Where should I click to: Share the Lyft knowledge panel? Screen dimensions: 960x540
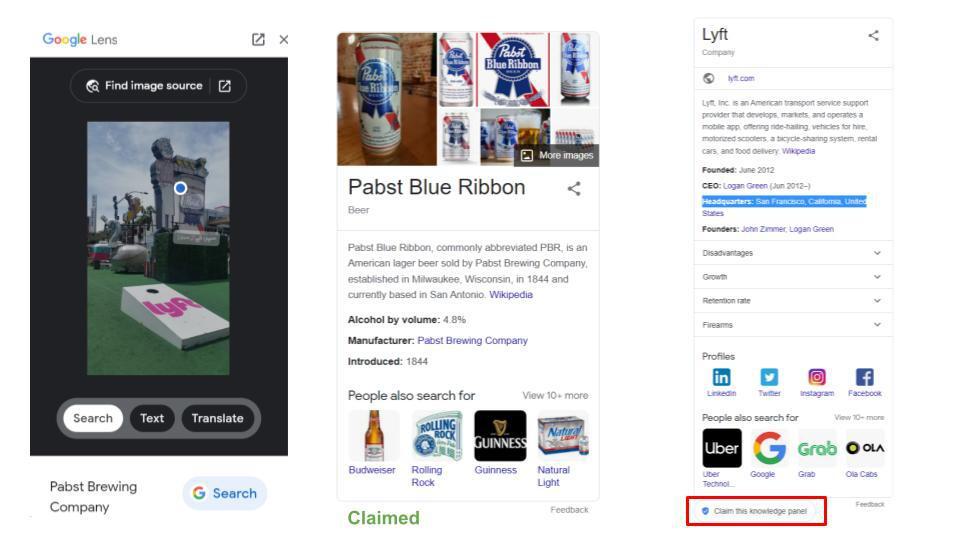coord(874,36)
